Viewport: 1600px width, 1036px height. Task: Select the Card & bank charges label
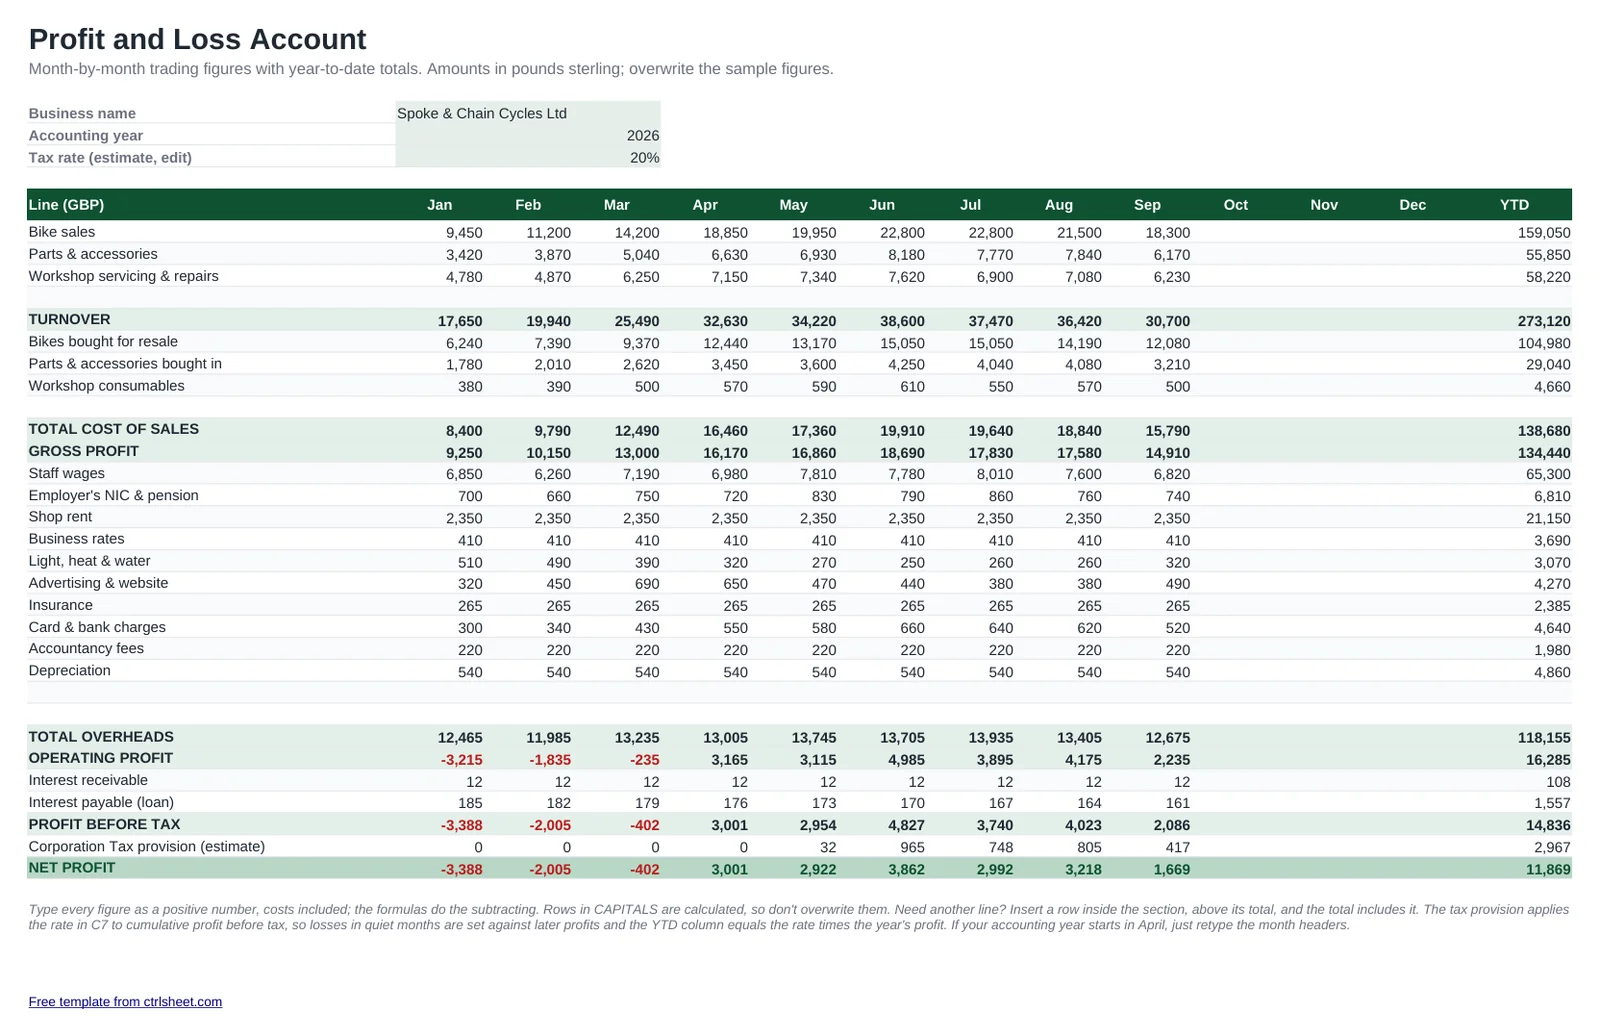pos(97,626)
